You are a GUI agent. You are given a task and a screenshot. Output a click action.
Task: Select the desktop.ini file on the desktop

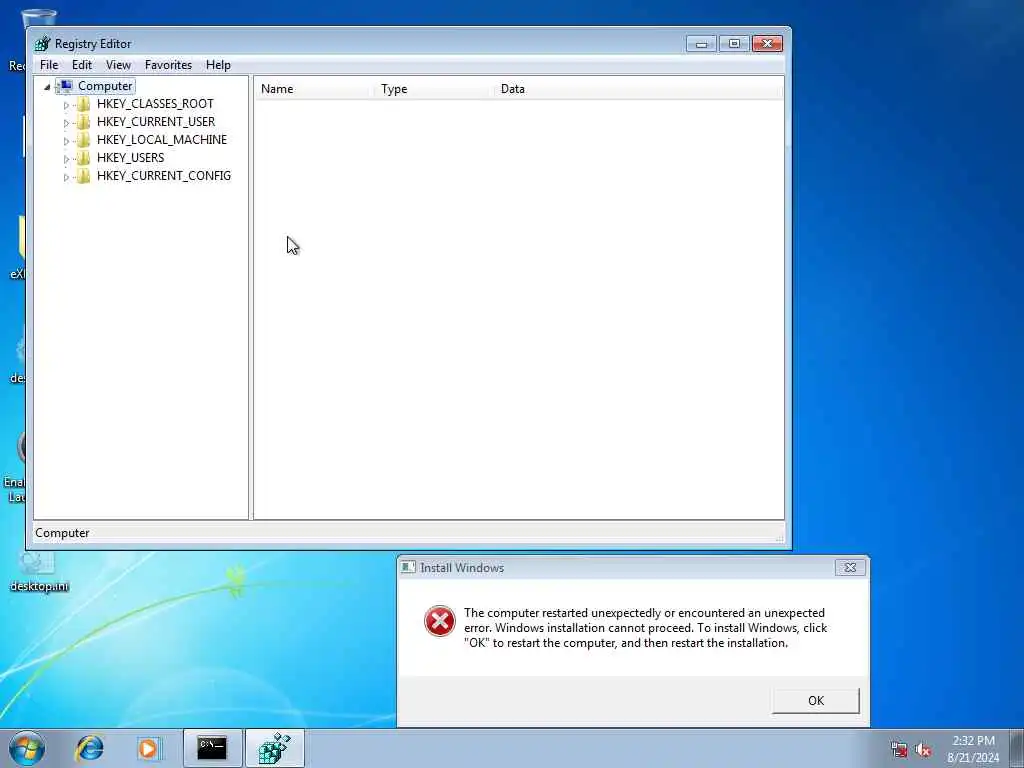coord(38,573)
